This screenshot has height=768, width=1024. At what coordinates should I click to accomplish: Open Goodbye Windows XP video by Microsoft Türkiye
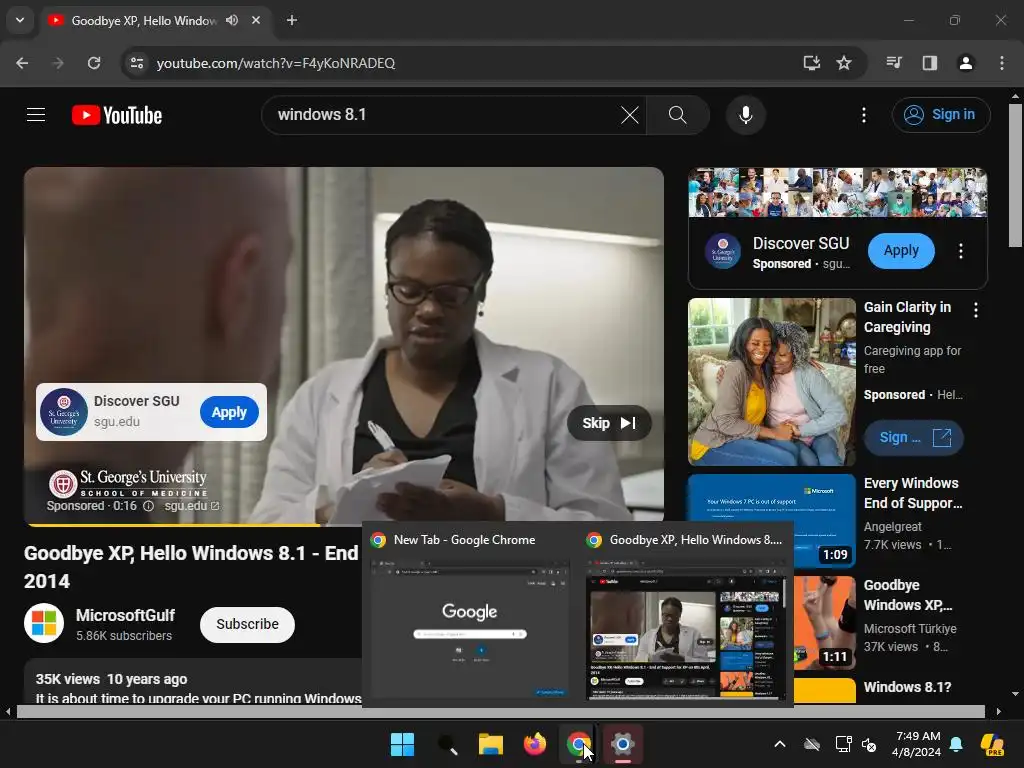tap(908, 595)
